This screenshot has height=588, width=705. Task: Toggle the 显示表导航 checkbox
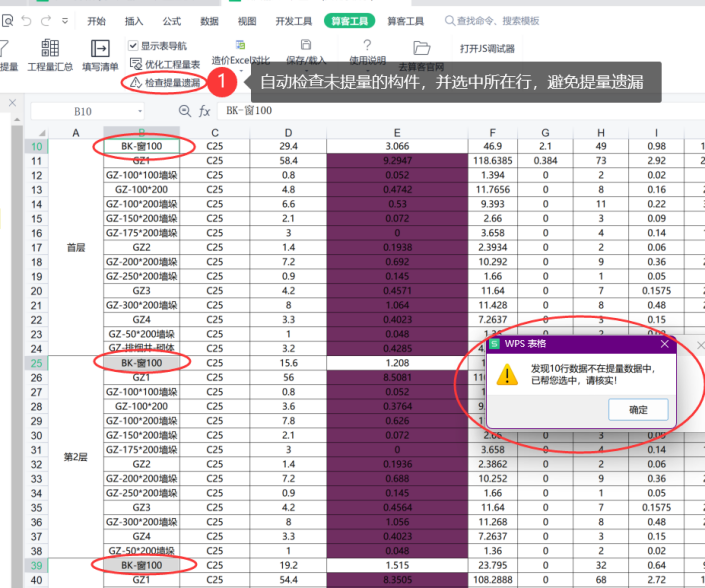[133, 46]
